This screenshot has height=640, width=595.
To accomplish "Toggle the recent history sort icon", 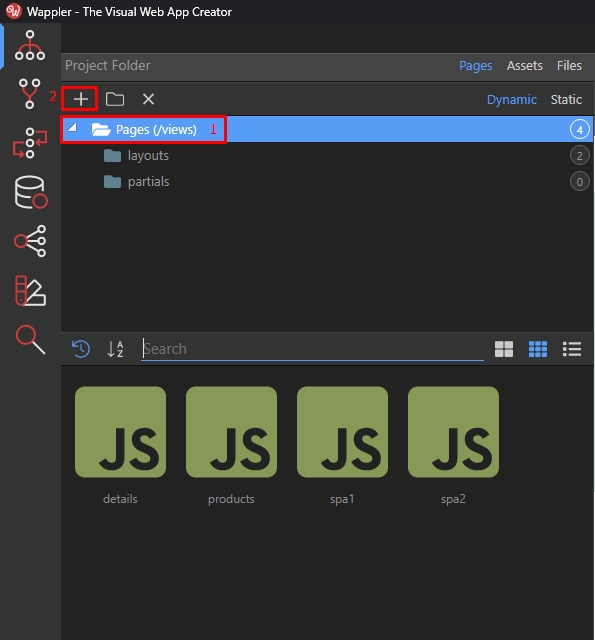I will pos(81,349).
